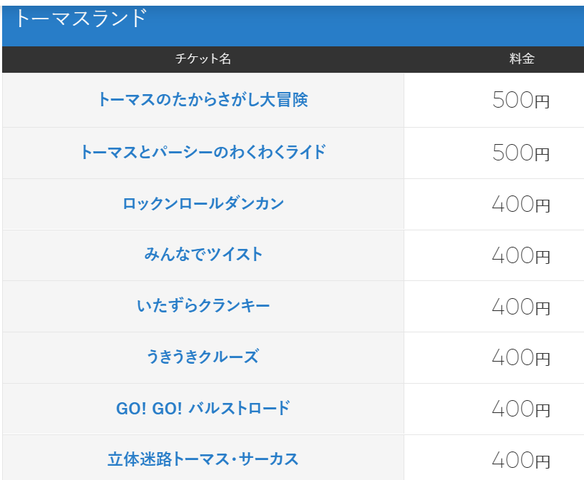
Task: Click blank area of the blue section banner
Action: 365,26
